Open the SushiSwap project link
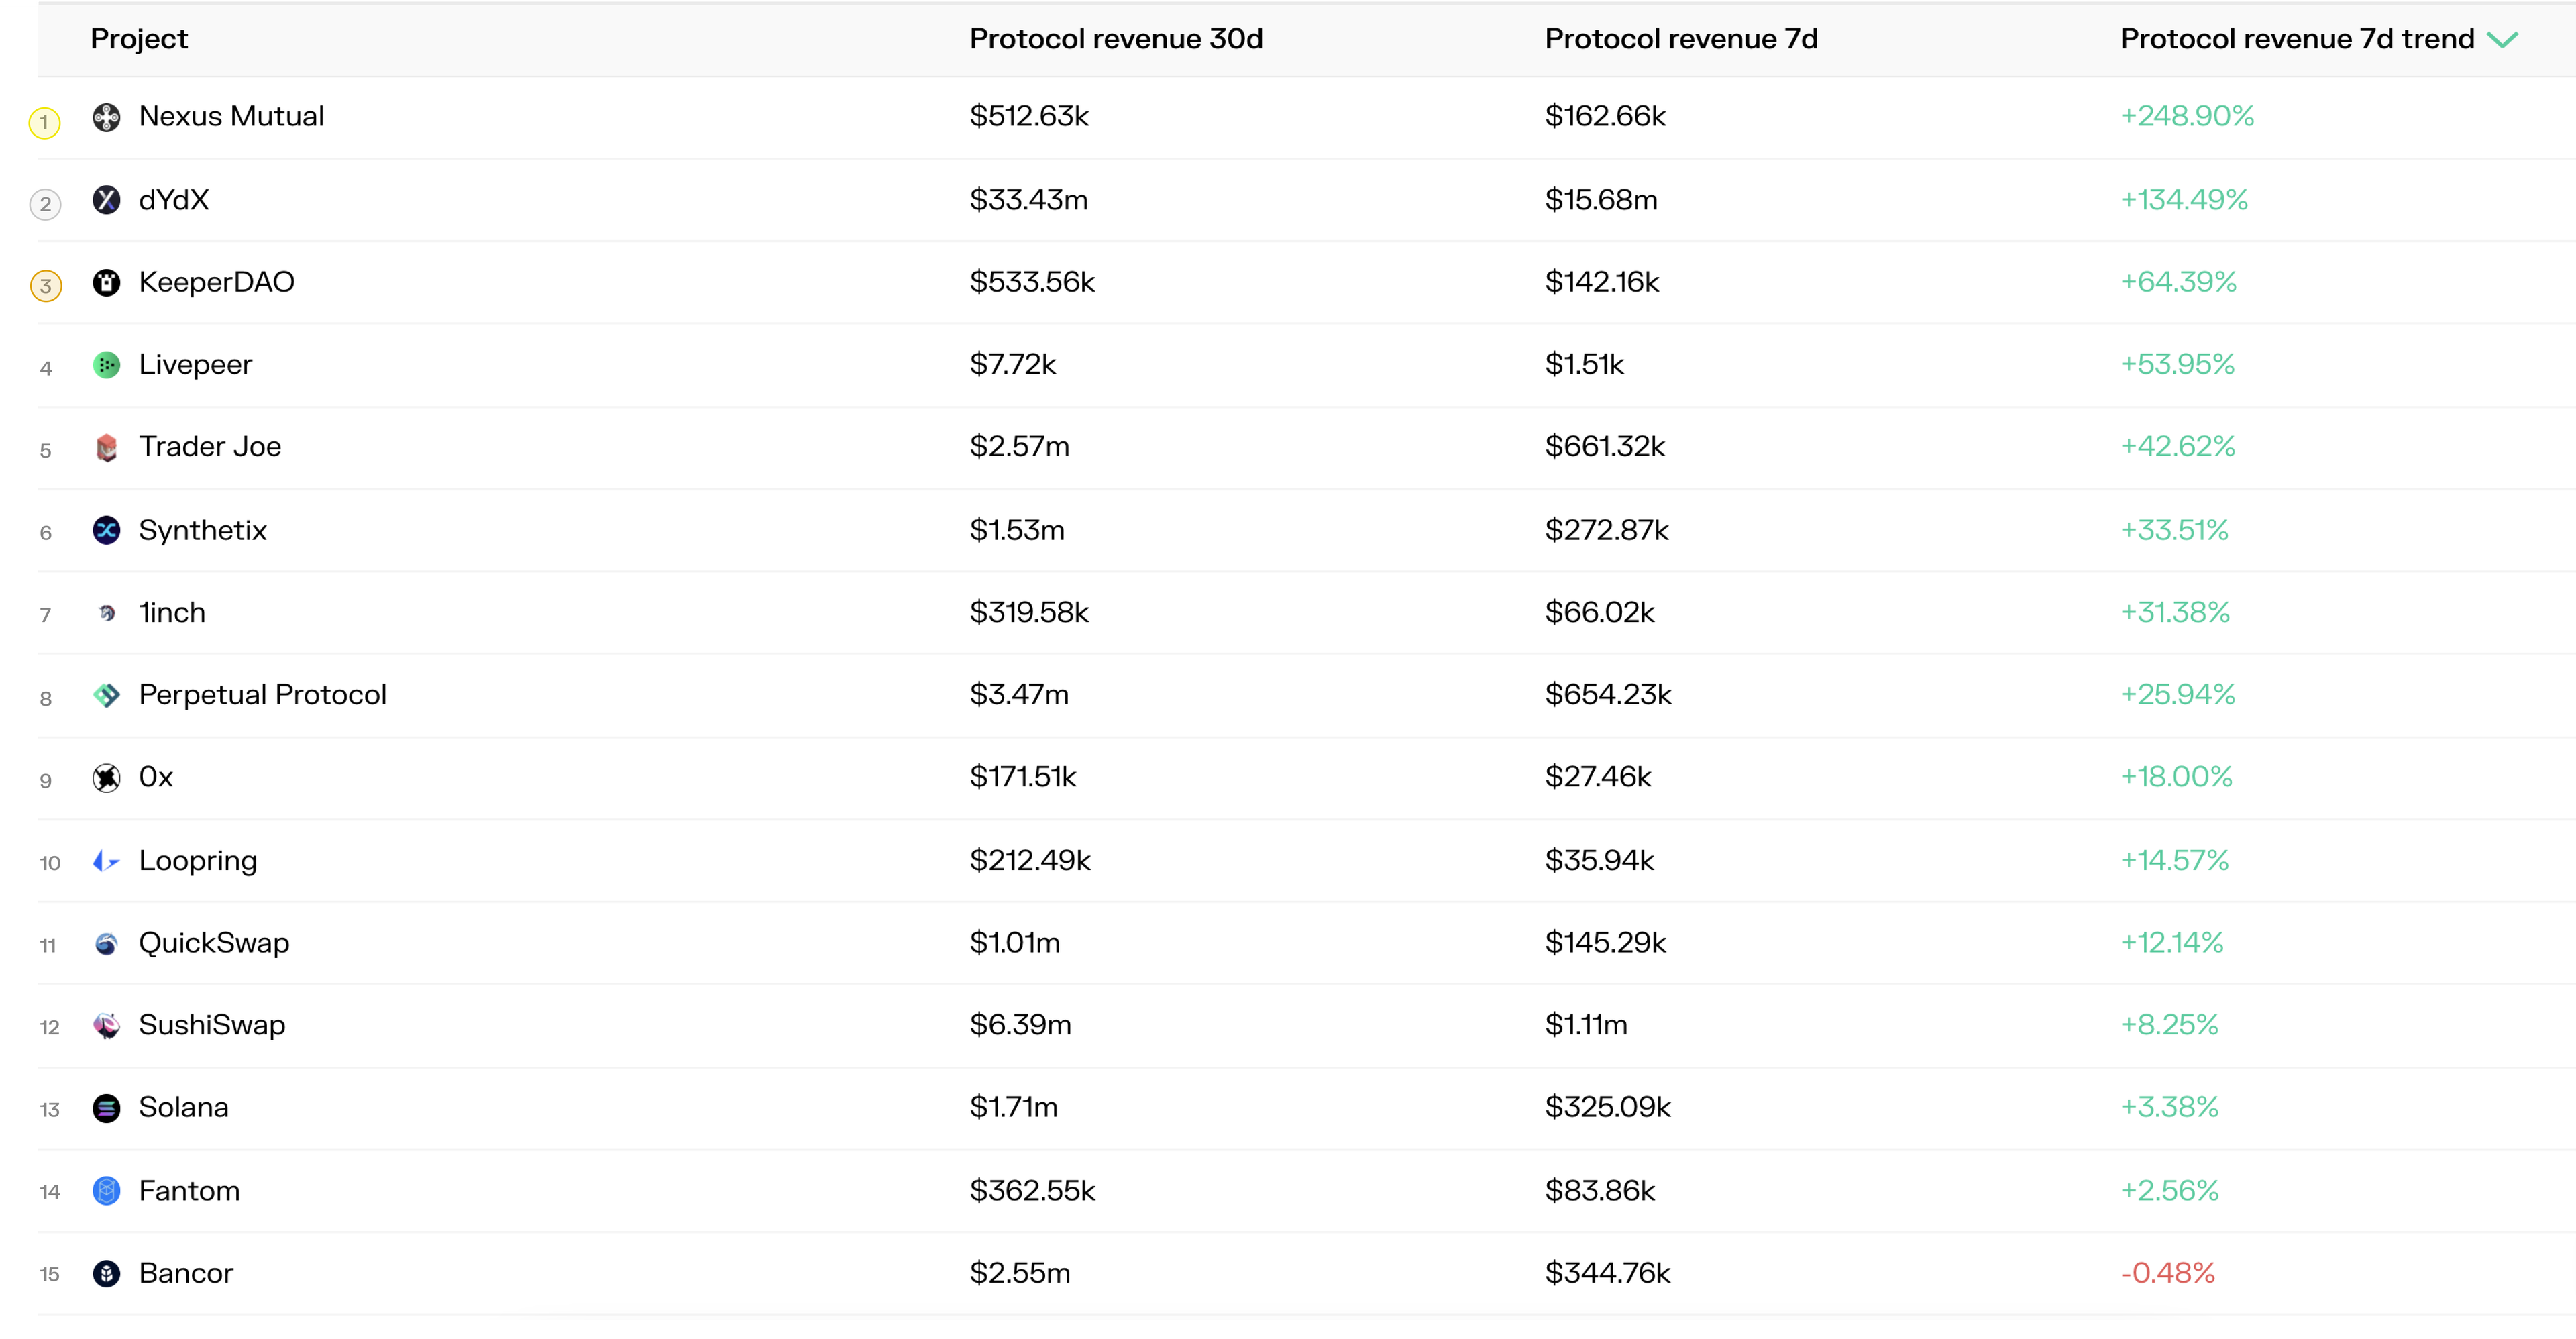The image size is (2576, 1339). point(212,1025)
